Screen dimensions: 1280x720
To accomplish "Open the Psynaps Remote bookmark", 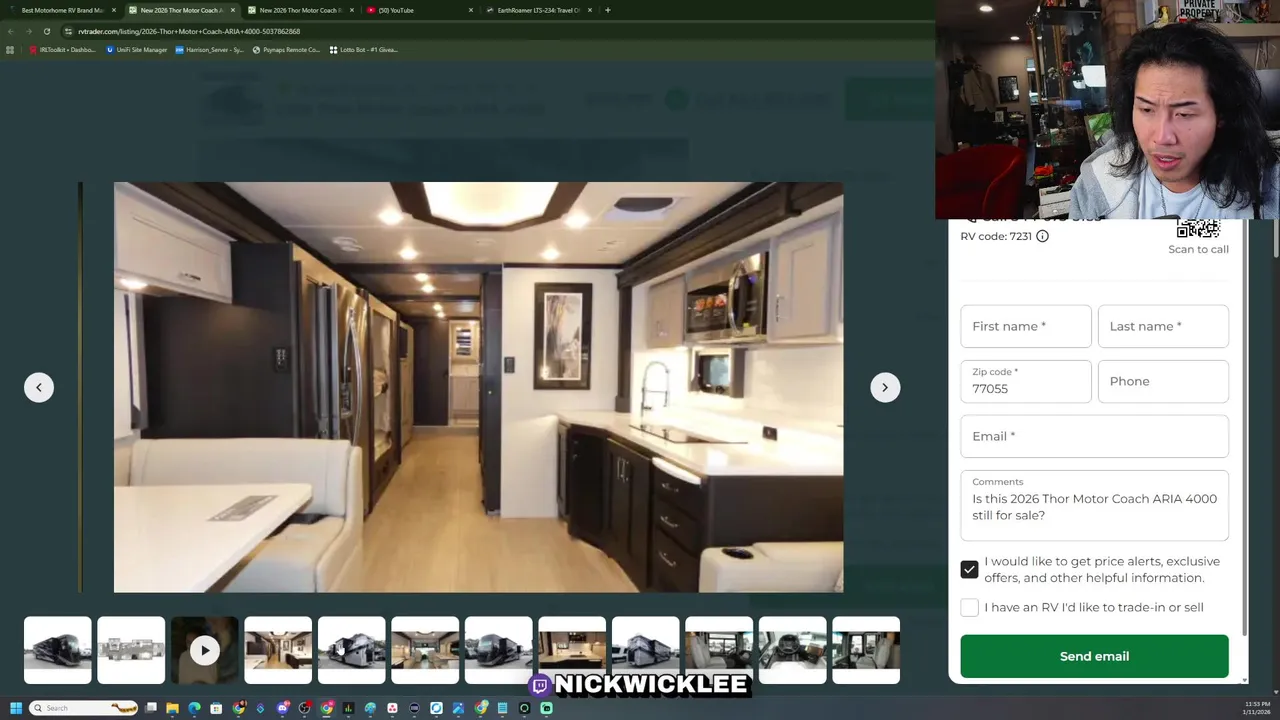I will [286, 49].
